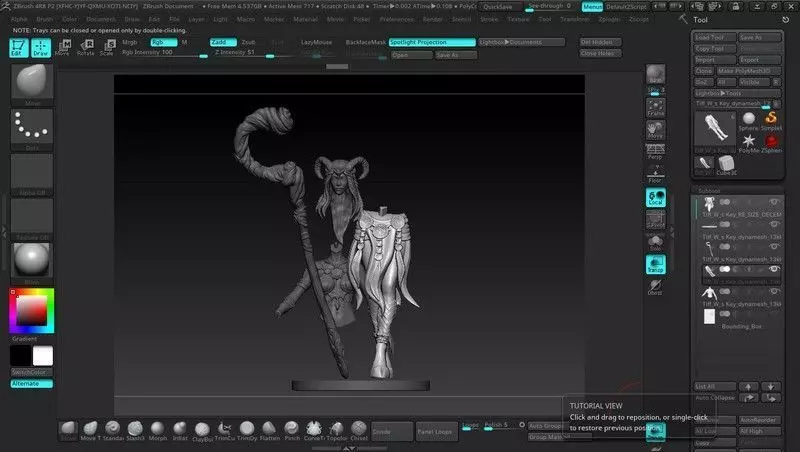Select the Inflat brush
Viewport: 800px width, 452px height.
click(x=180, y=430)
